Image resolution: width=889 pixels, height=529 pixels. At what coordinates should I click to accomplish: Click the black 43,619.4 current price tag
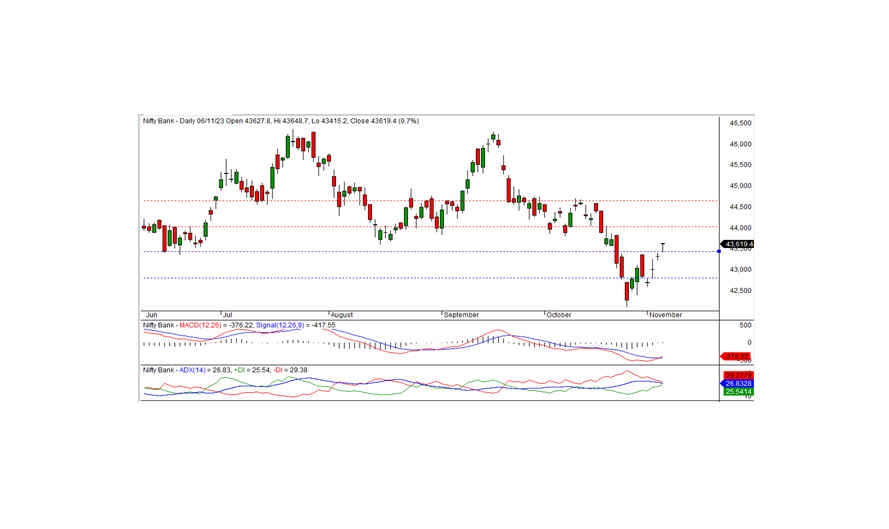point(738,244)
